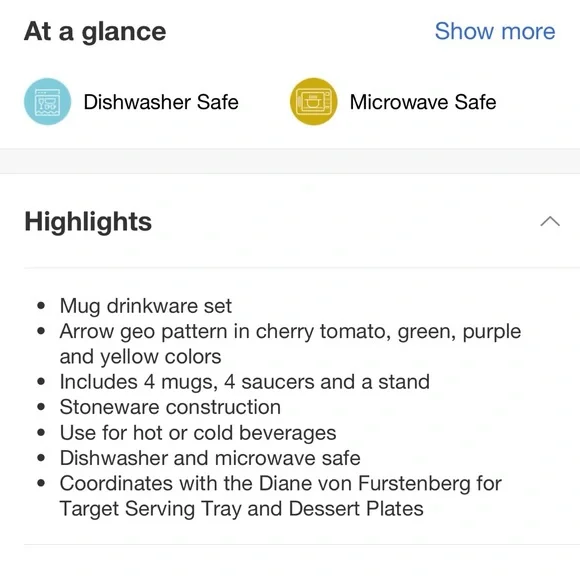Select the Microwave Safe label
Screen dimensions: 580x580
423,102
